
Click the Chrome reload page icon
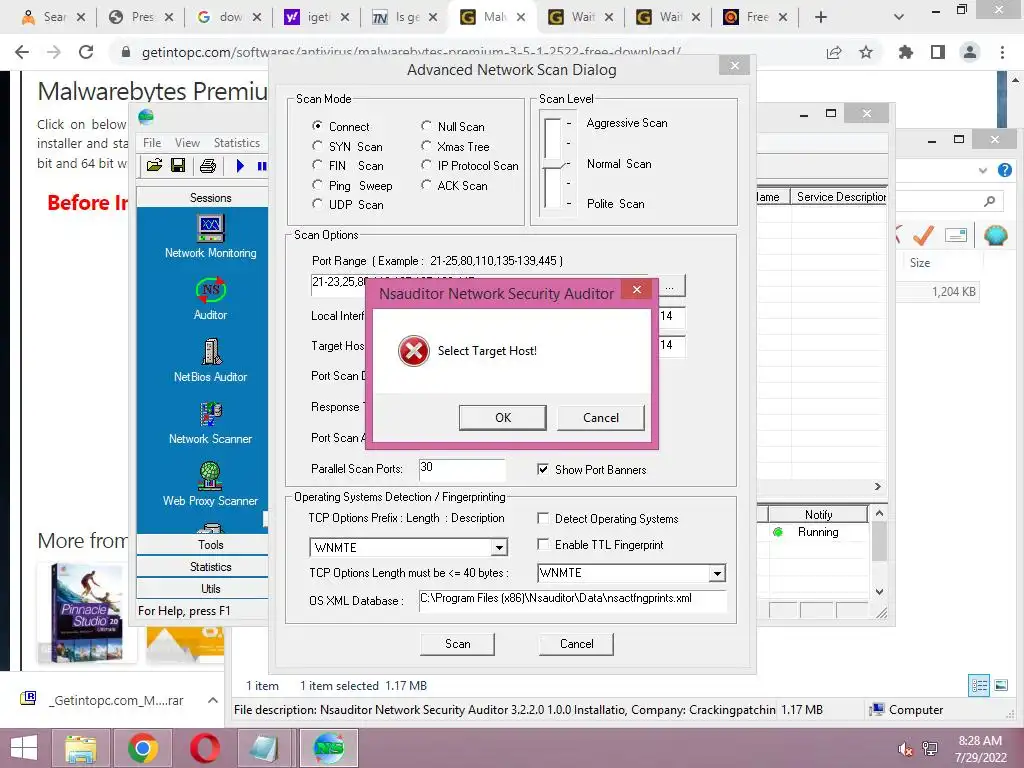click(x=86, y=52)
